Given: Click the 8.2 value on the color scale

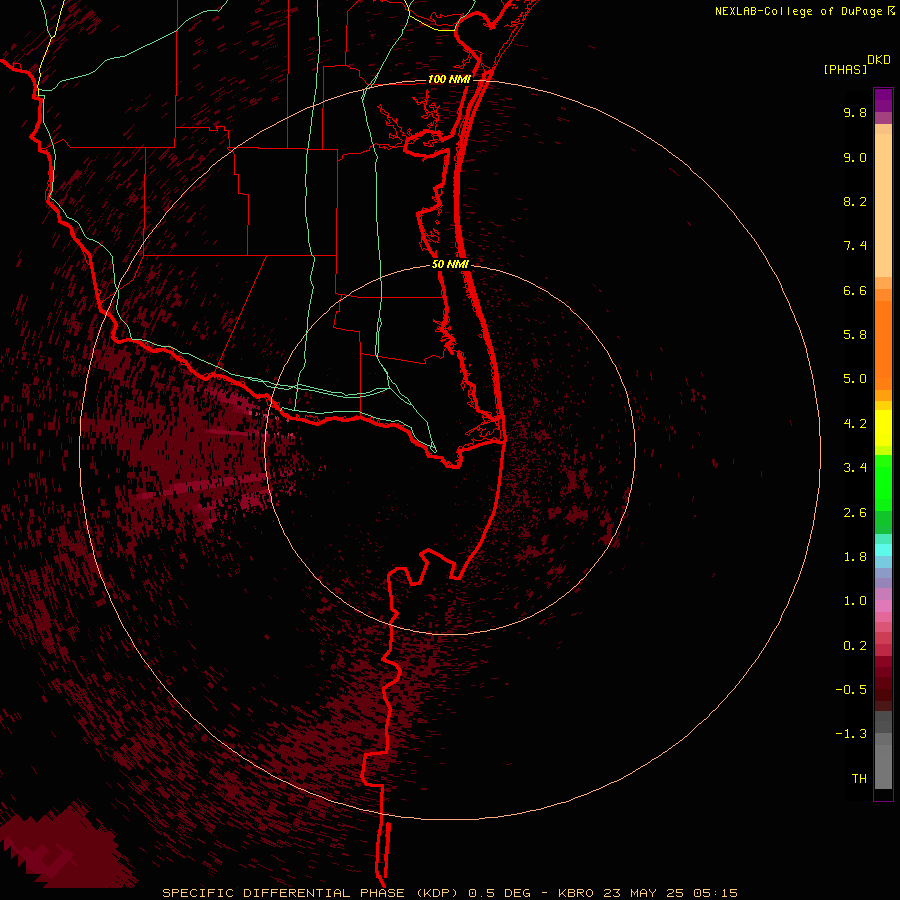Looking at the screenshot, I should click(855, 201).
